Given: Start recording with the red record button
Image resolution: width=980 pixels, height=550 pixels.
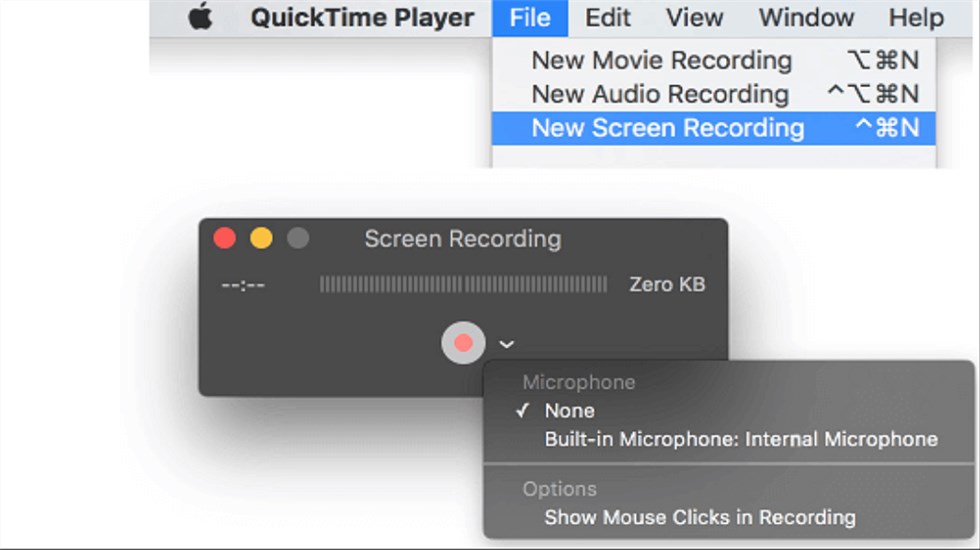Looking at the screenshot, I should click(x=463, y=342).
